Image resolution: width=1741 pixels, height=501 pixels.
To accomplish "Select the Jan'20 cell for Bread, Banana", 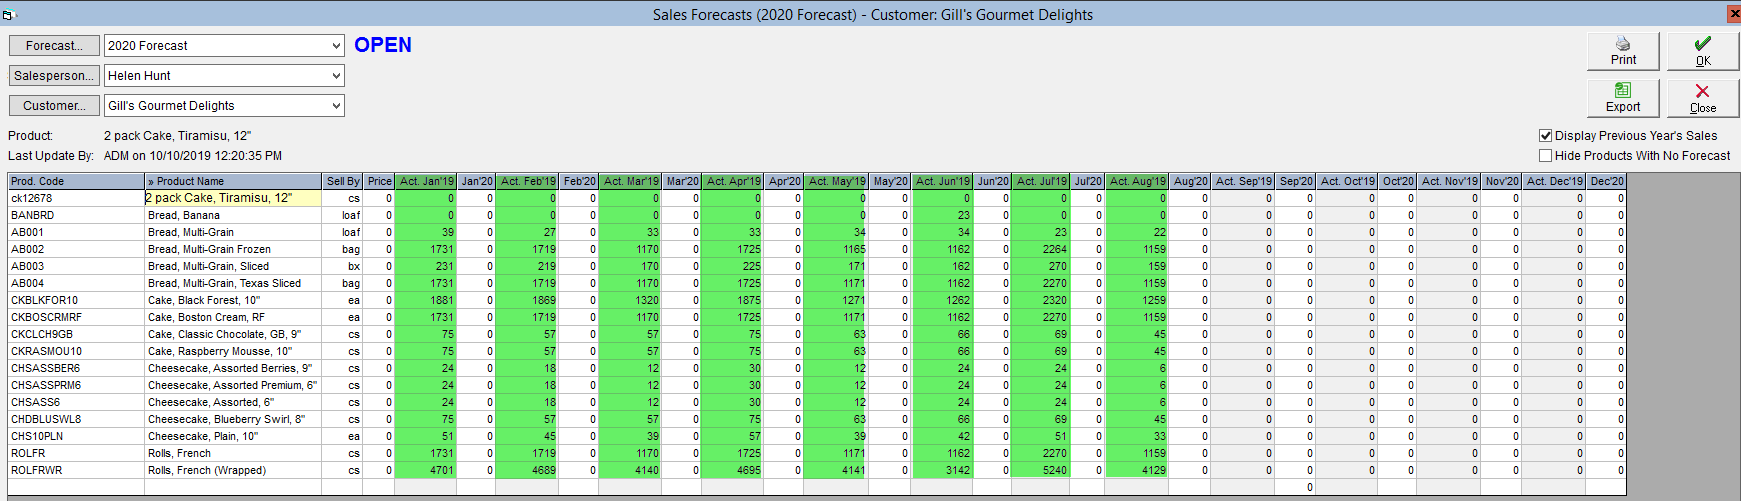I will click(x=476, y=215).
